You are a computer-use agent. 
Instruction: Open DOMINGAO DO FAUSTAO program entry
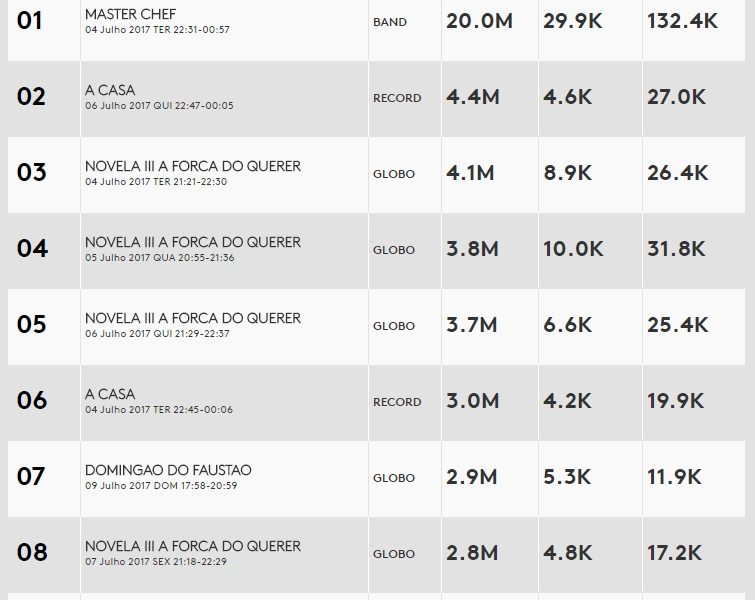click(x=168, y=470)
